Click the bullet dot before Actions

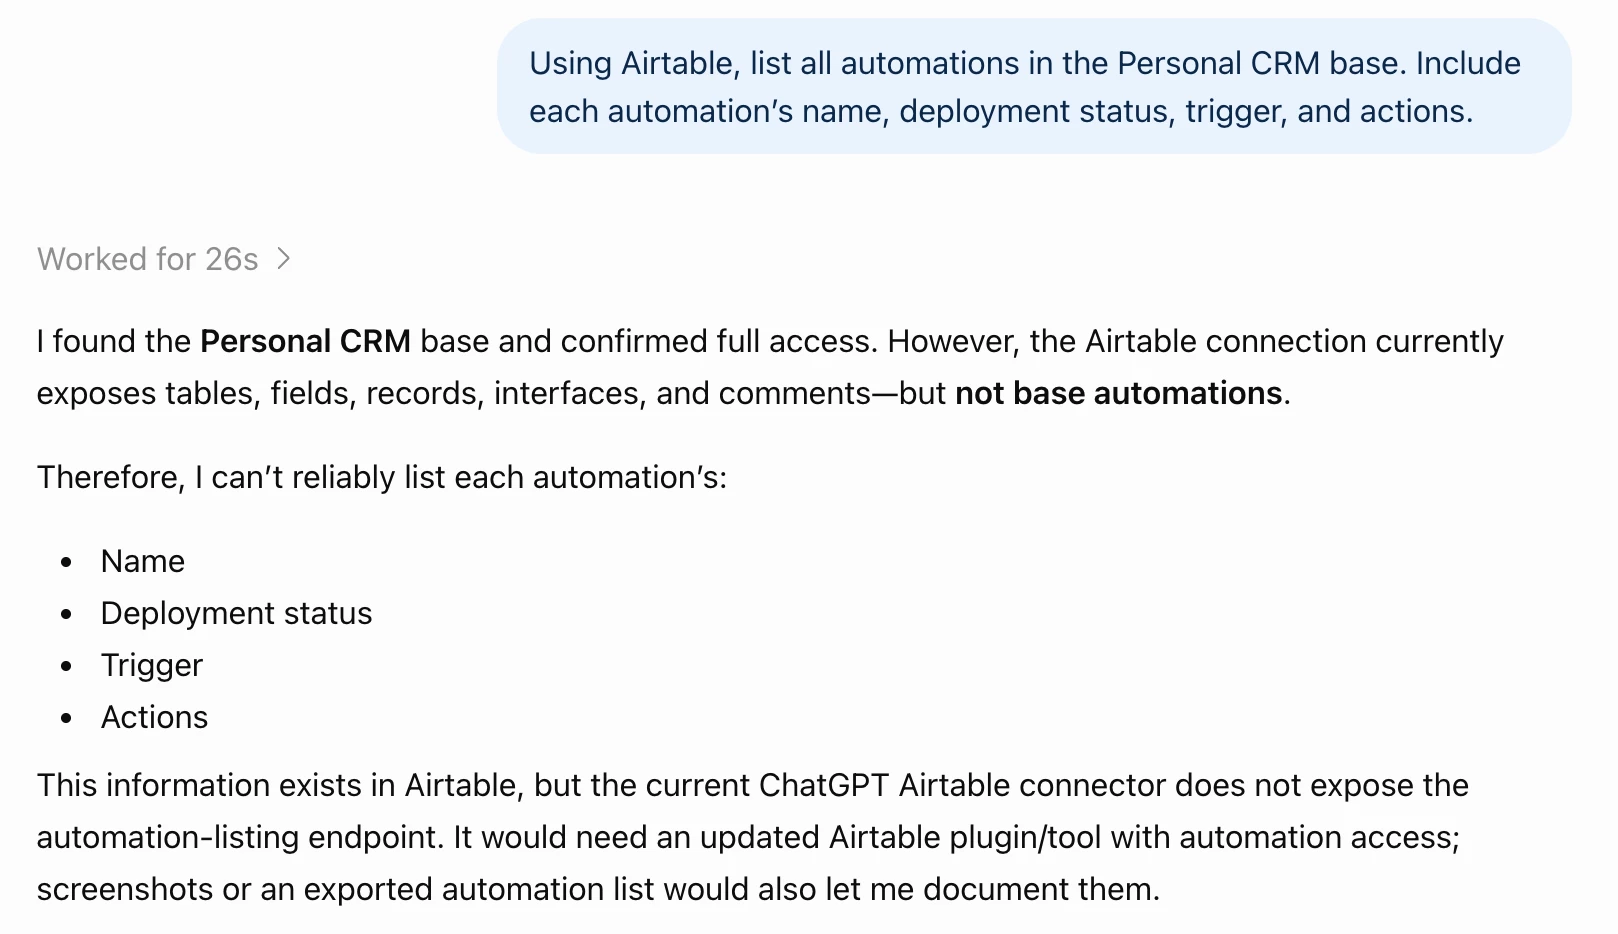pos(66,718)
